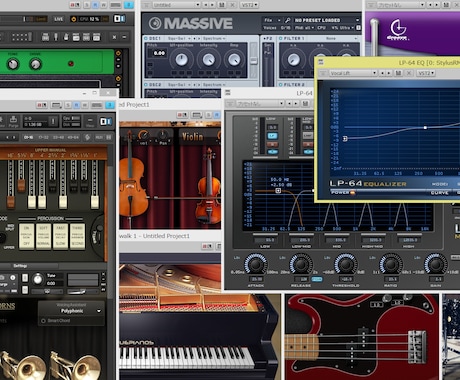Click the THRESHOLD knob on LP-64 multiband

click(346, 264)
